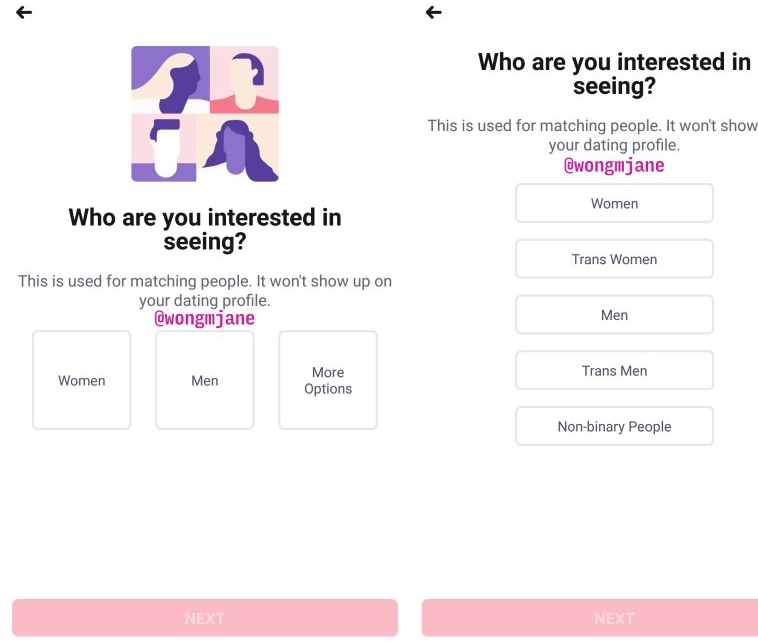
Task: Click the heading text below the illustration
Action: pyautogui.click(x=205, y=229)
